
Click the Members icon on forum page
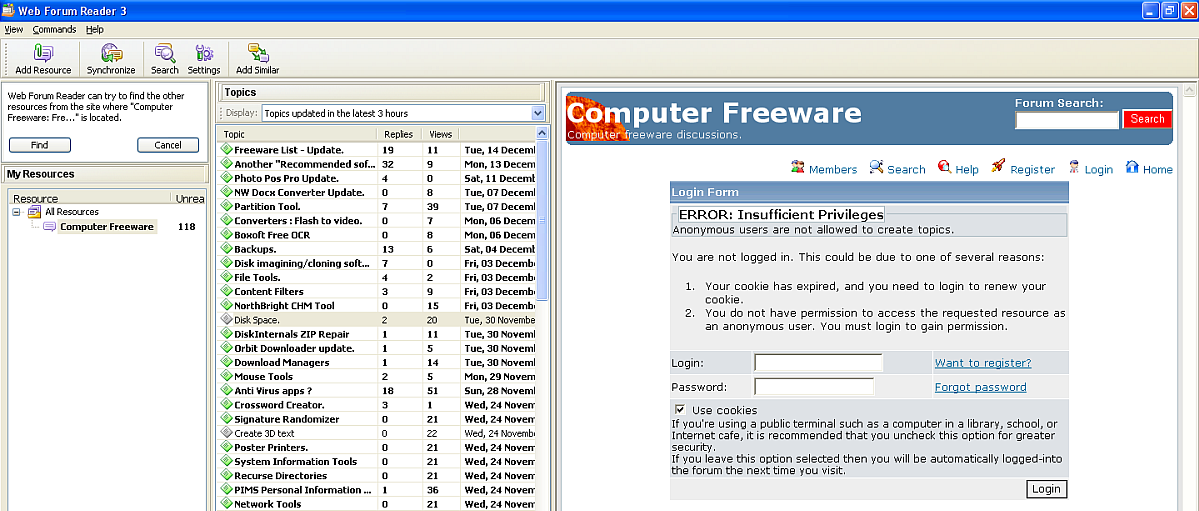[798, 167]
